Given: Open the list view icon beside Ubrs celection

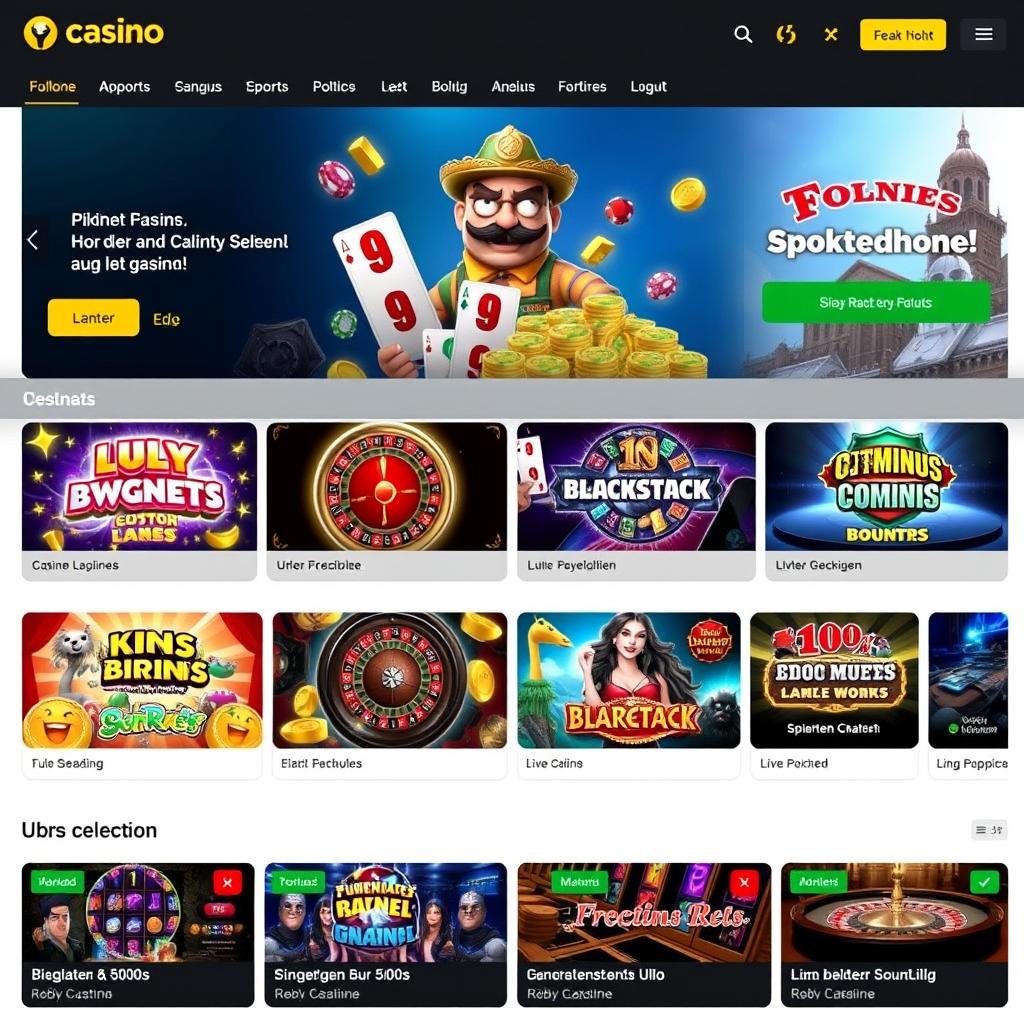Looking at the screenshot, I should click(989, 829).
